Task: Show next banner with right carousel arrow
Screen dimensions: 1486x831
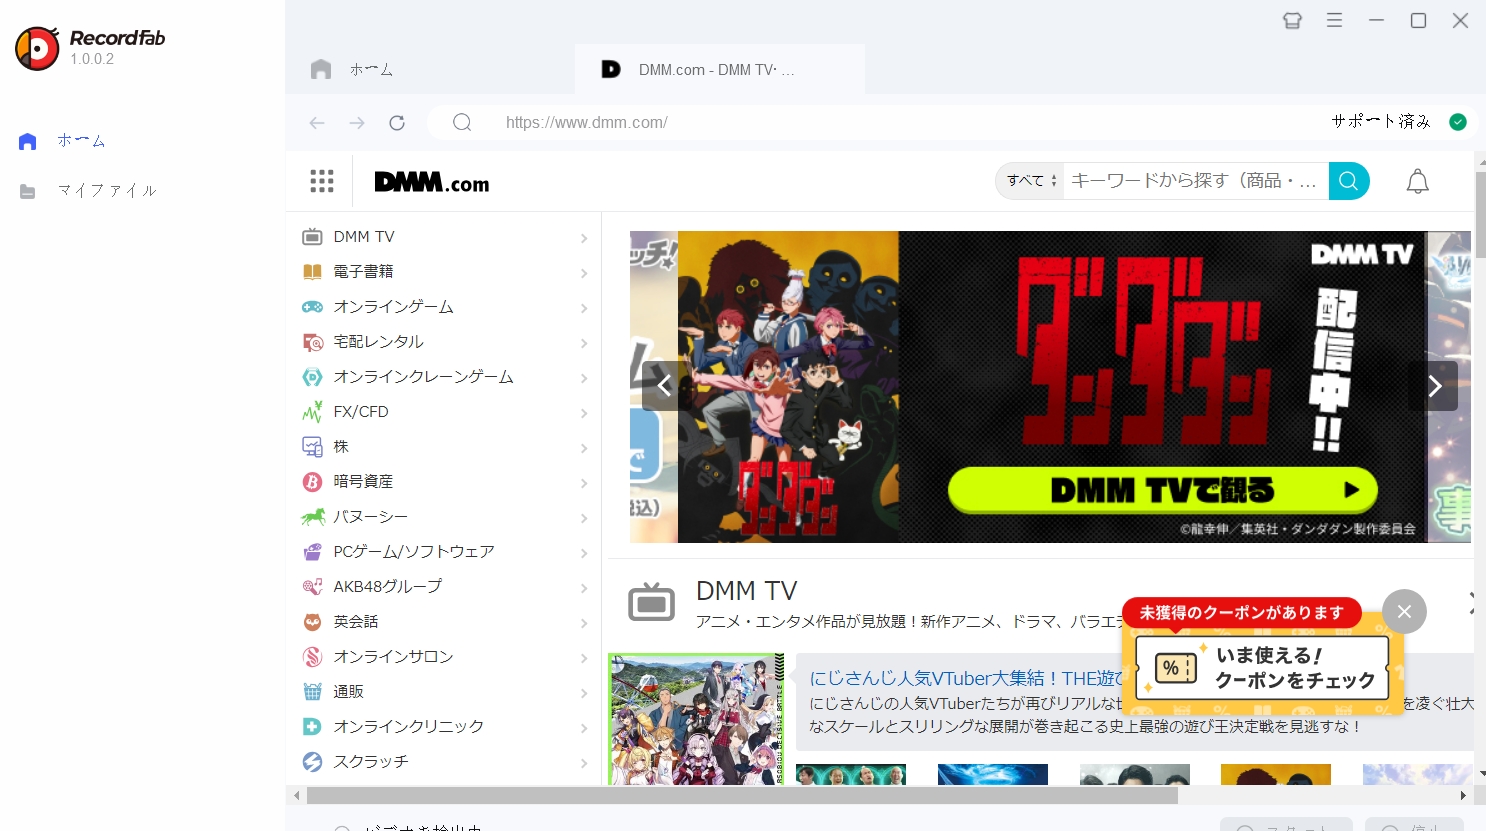Action: coord(1433,386)
